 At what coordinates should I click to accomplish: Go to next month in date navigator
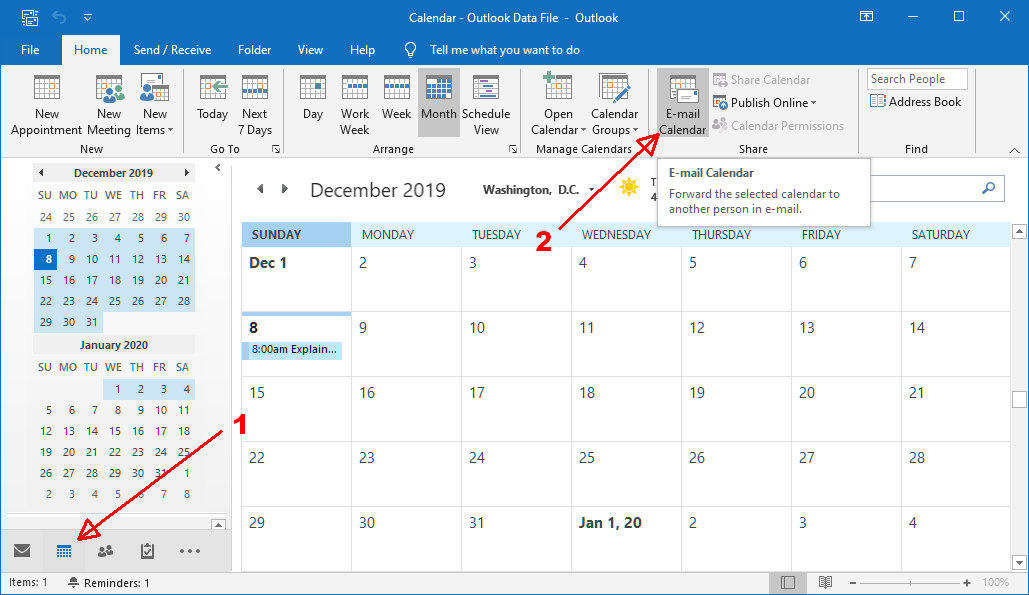tap(187, 173)
